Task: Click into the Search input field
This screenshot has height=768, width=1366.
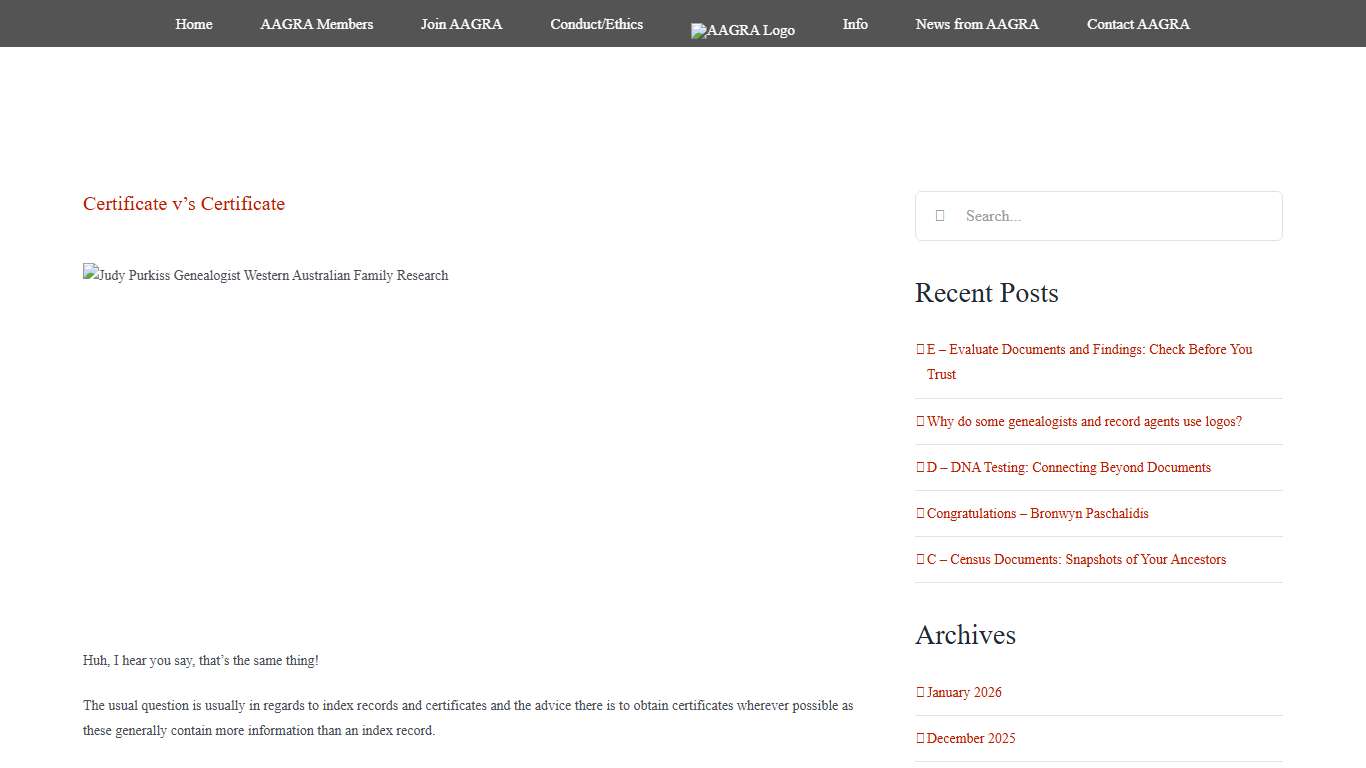Action: pos(1115,216)
